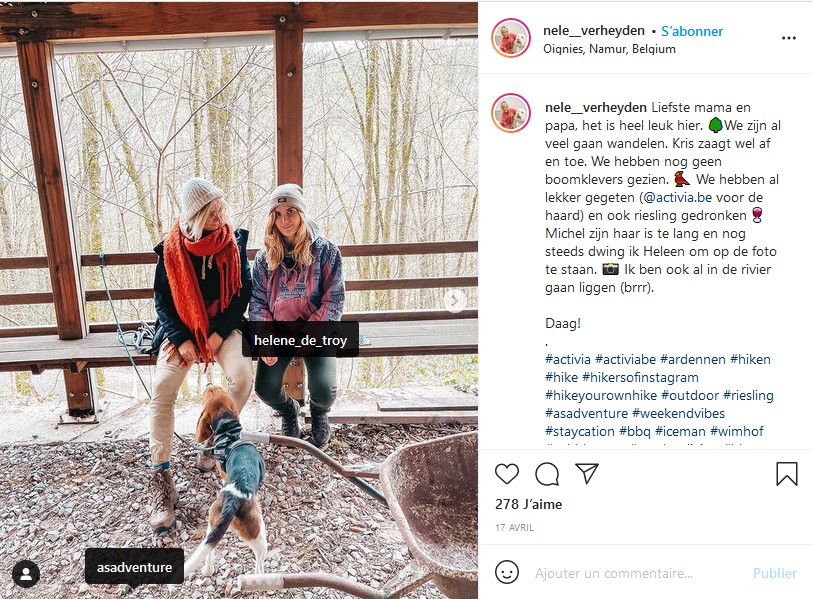Like the post with heart icon
813x599 pixels.
tap(507, 474)
